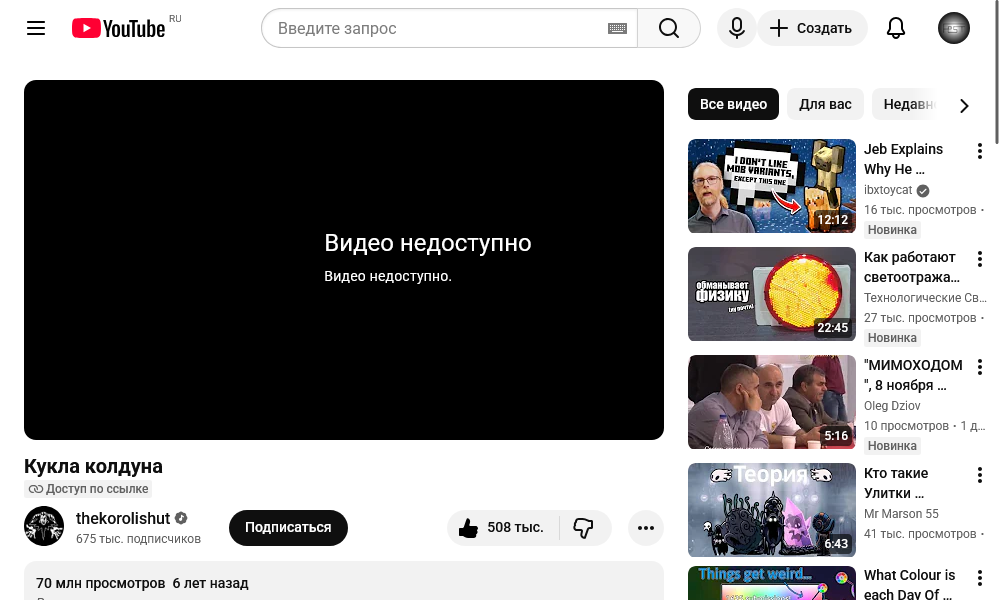Click the Доступ по ссылке badge
The image size is (1000, 600).
[x=88, y=489]
